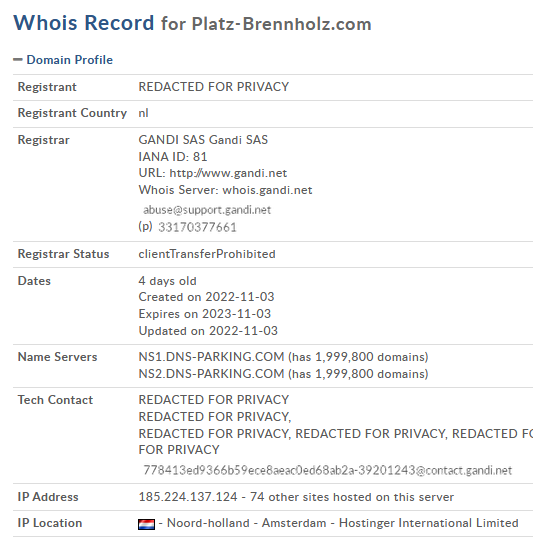
Task: Open 74 other sites hosted on this server
Action: (x=352, y=497)
